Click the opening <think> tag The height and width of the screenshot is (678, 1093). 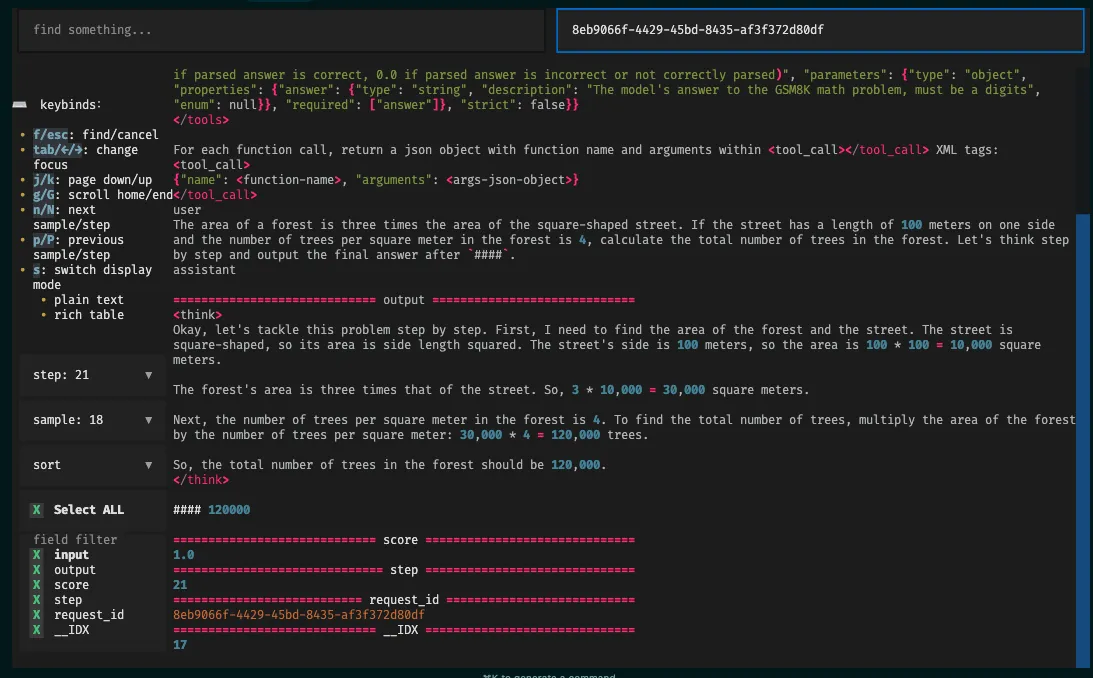coord(197,315)
